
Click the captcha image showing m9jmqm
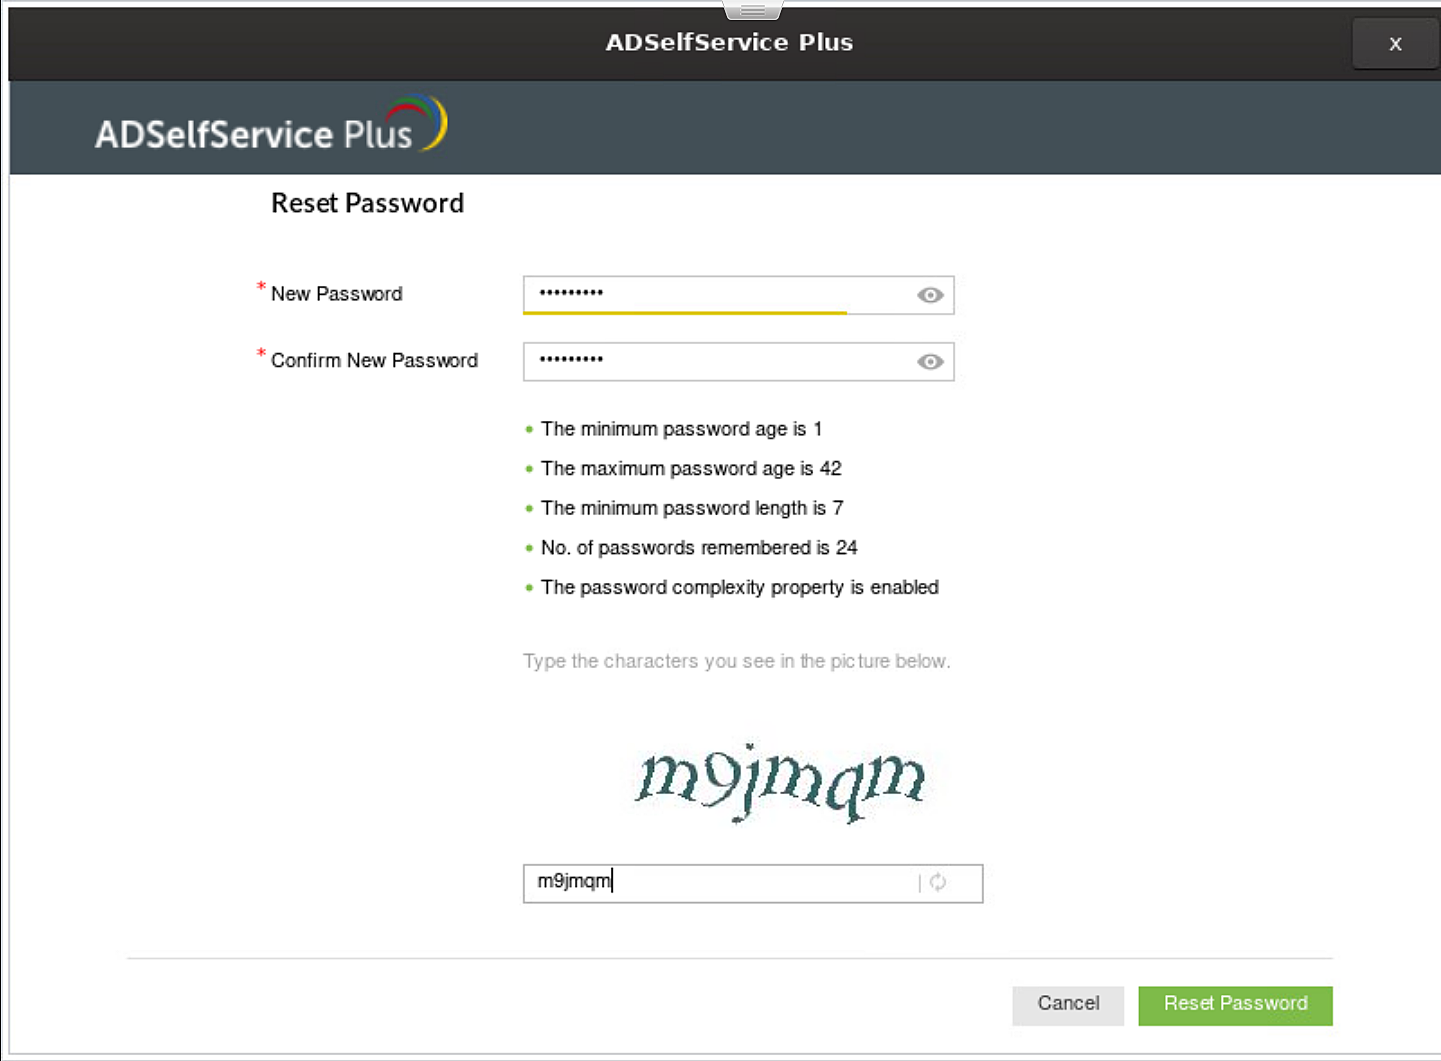(782, 783)
